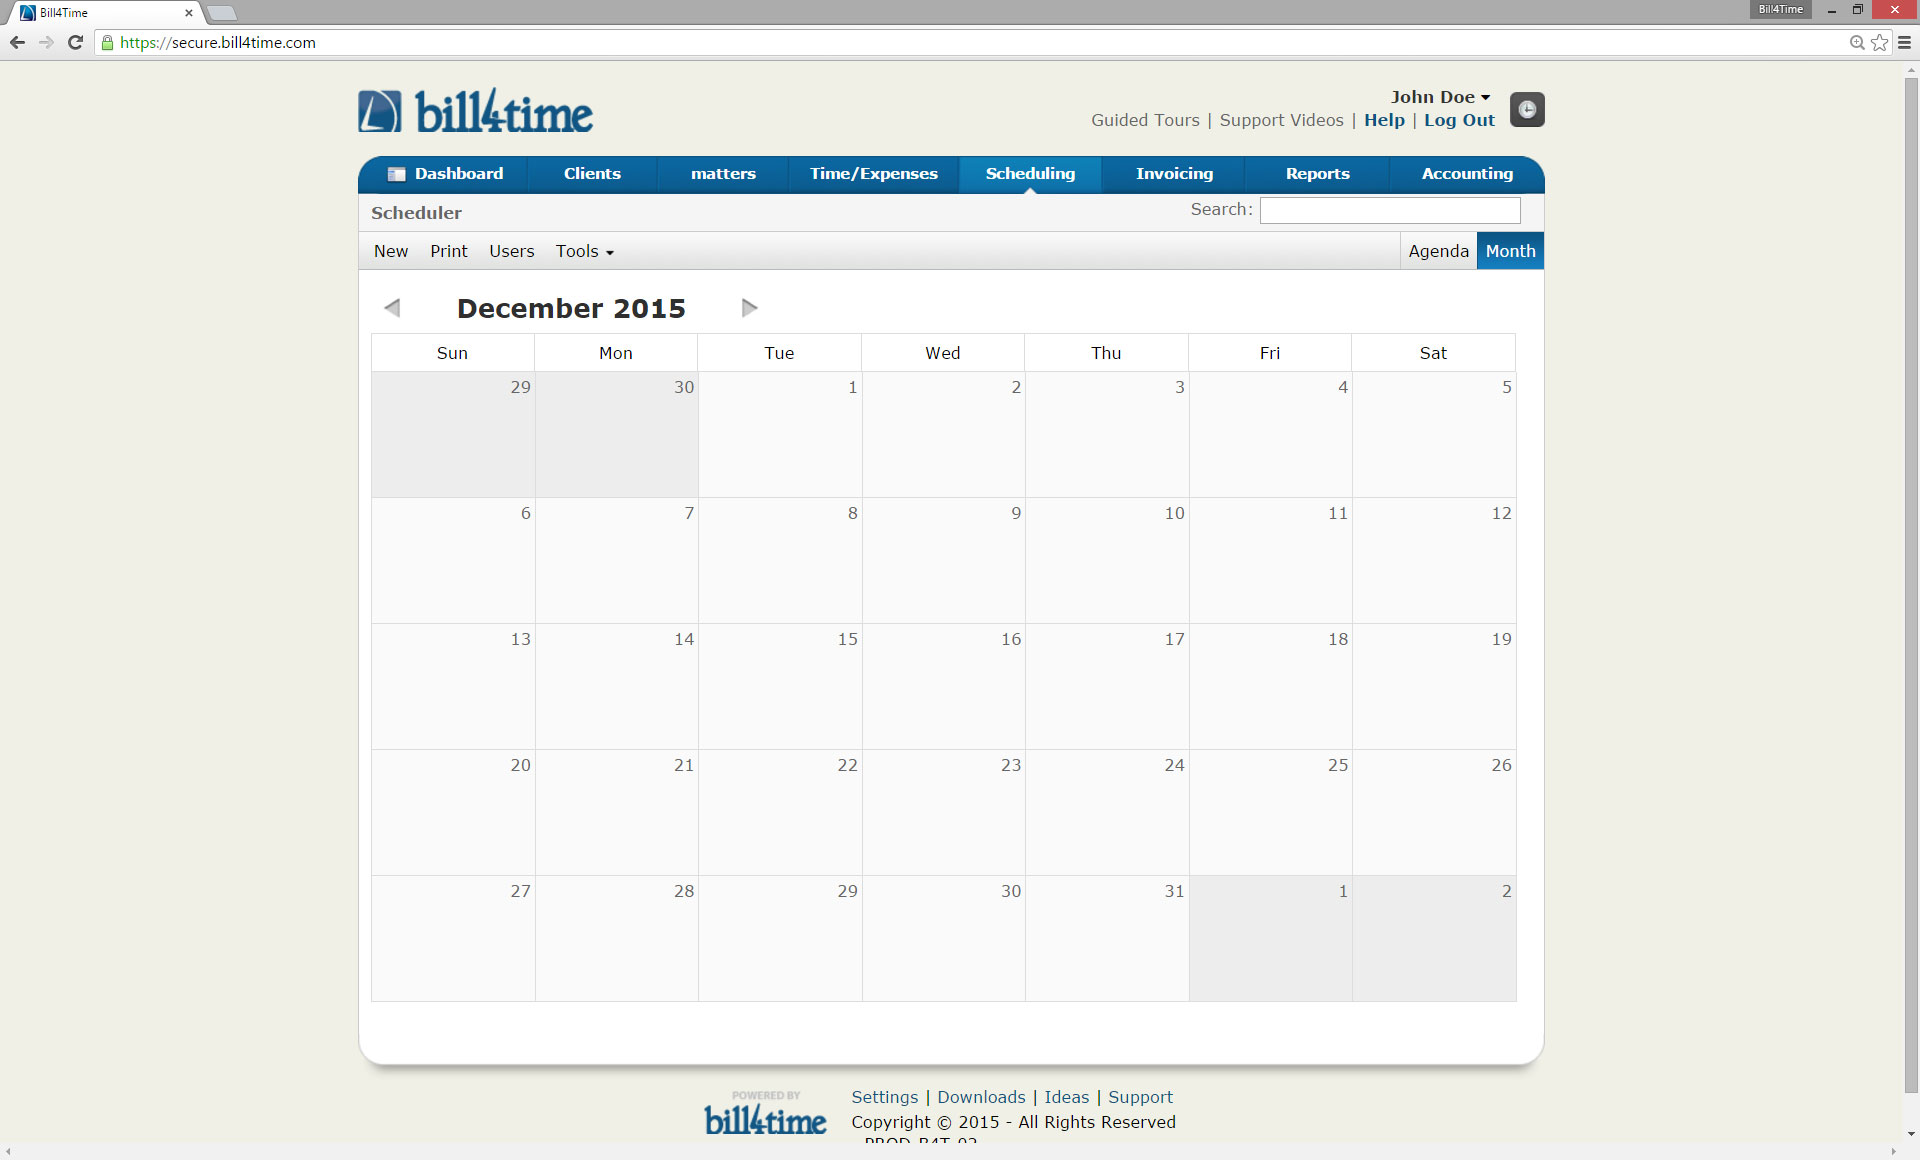Open the Time/Expenses tab

pos(873,174)
